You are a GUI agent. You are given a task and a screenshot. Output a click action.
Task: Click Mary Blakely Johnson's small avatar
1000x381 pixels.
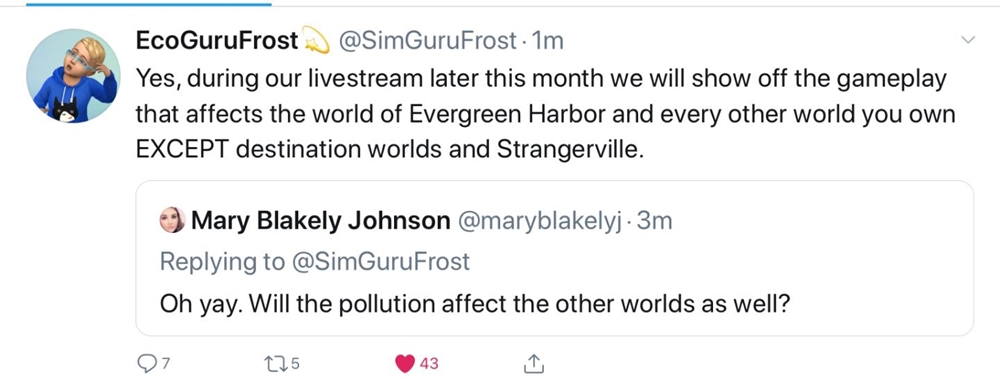point(172,220)
